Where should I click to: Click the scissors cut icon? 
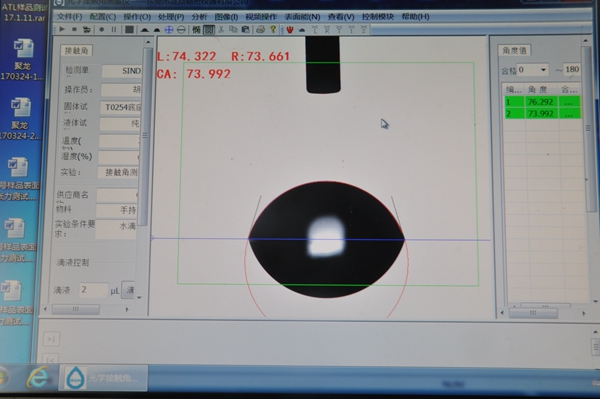(x=221, y=29)
